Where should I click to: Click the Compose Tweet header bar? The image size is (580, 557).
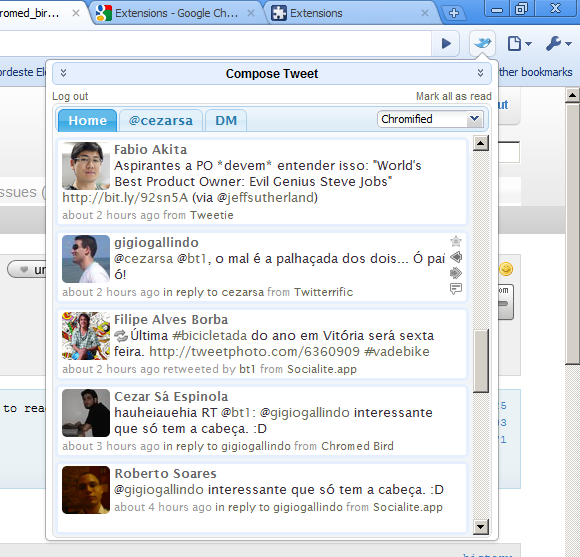click(x=272, y=73)
